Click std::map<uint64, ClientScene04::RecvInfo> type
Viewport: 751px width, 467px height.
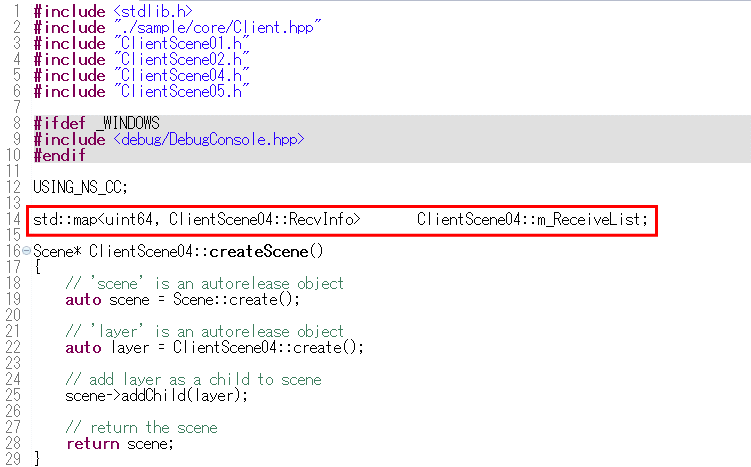197,219
